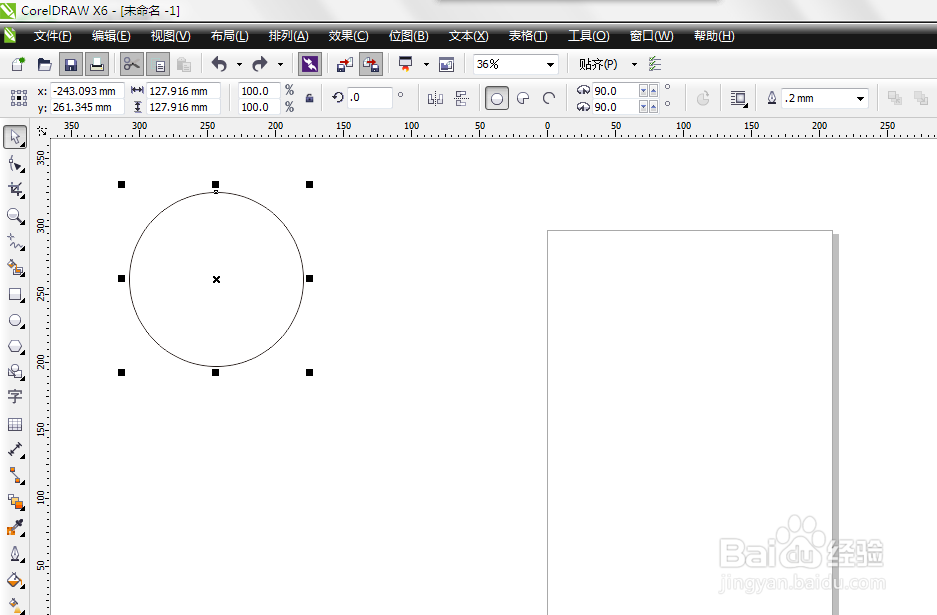Select the Pick tool in the toolbox
937x615 pixels.
pos(15,137)
